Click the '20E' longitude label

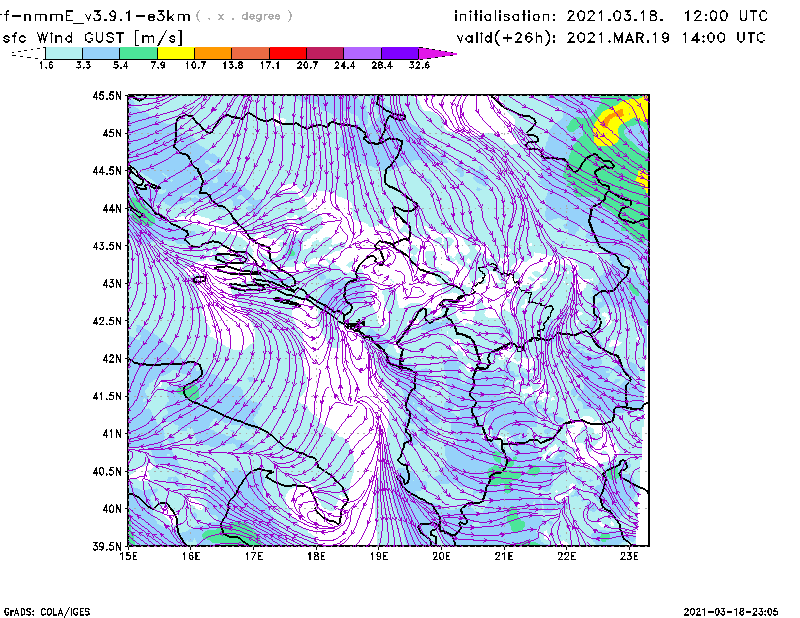coord(441,556)
